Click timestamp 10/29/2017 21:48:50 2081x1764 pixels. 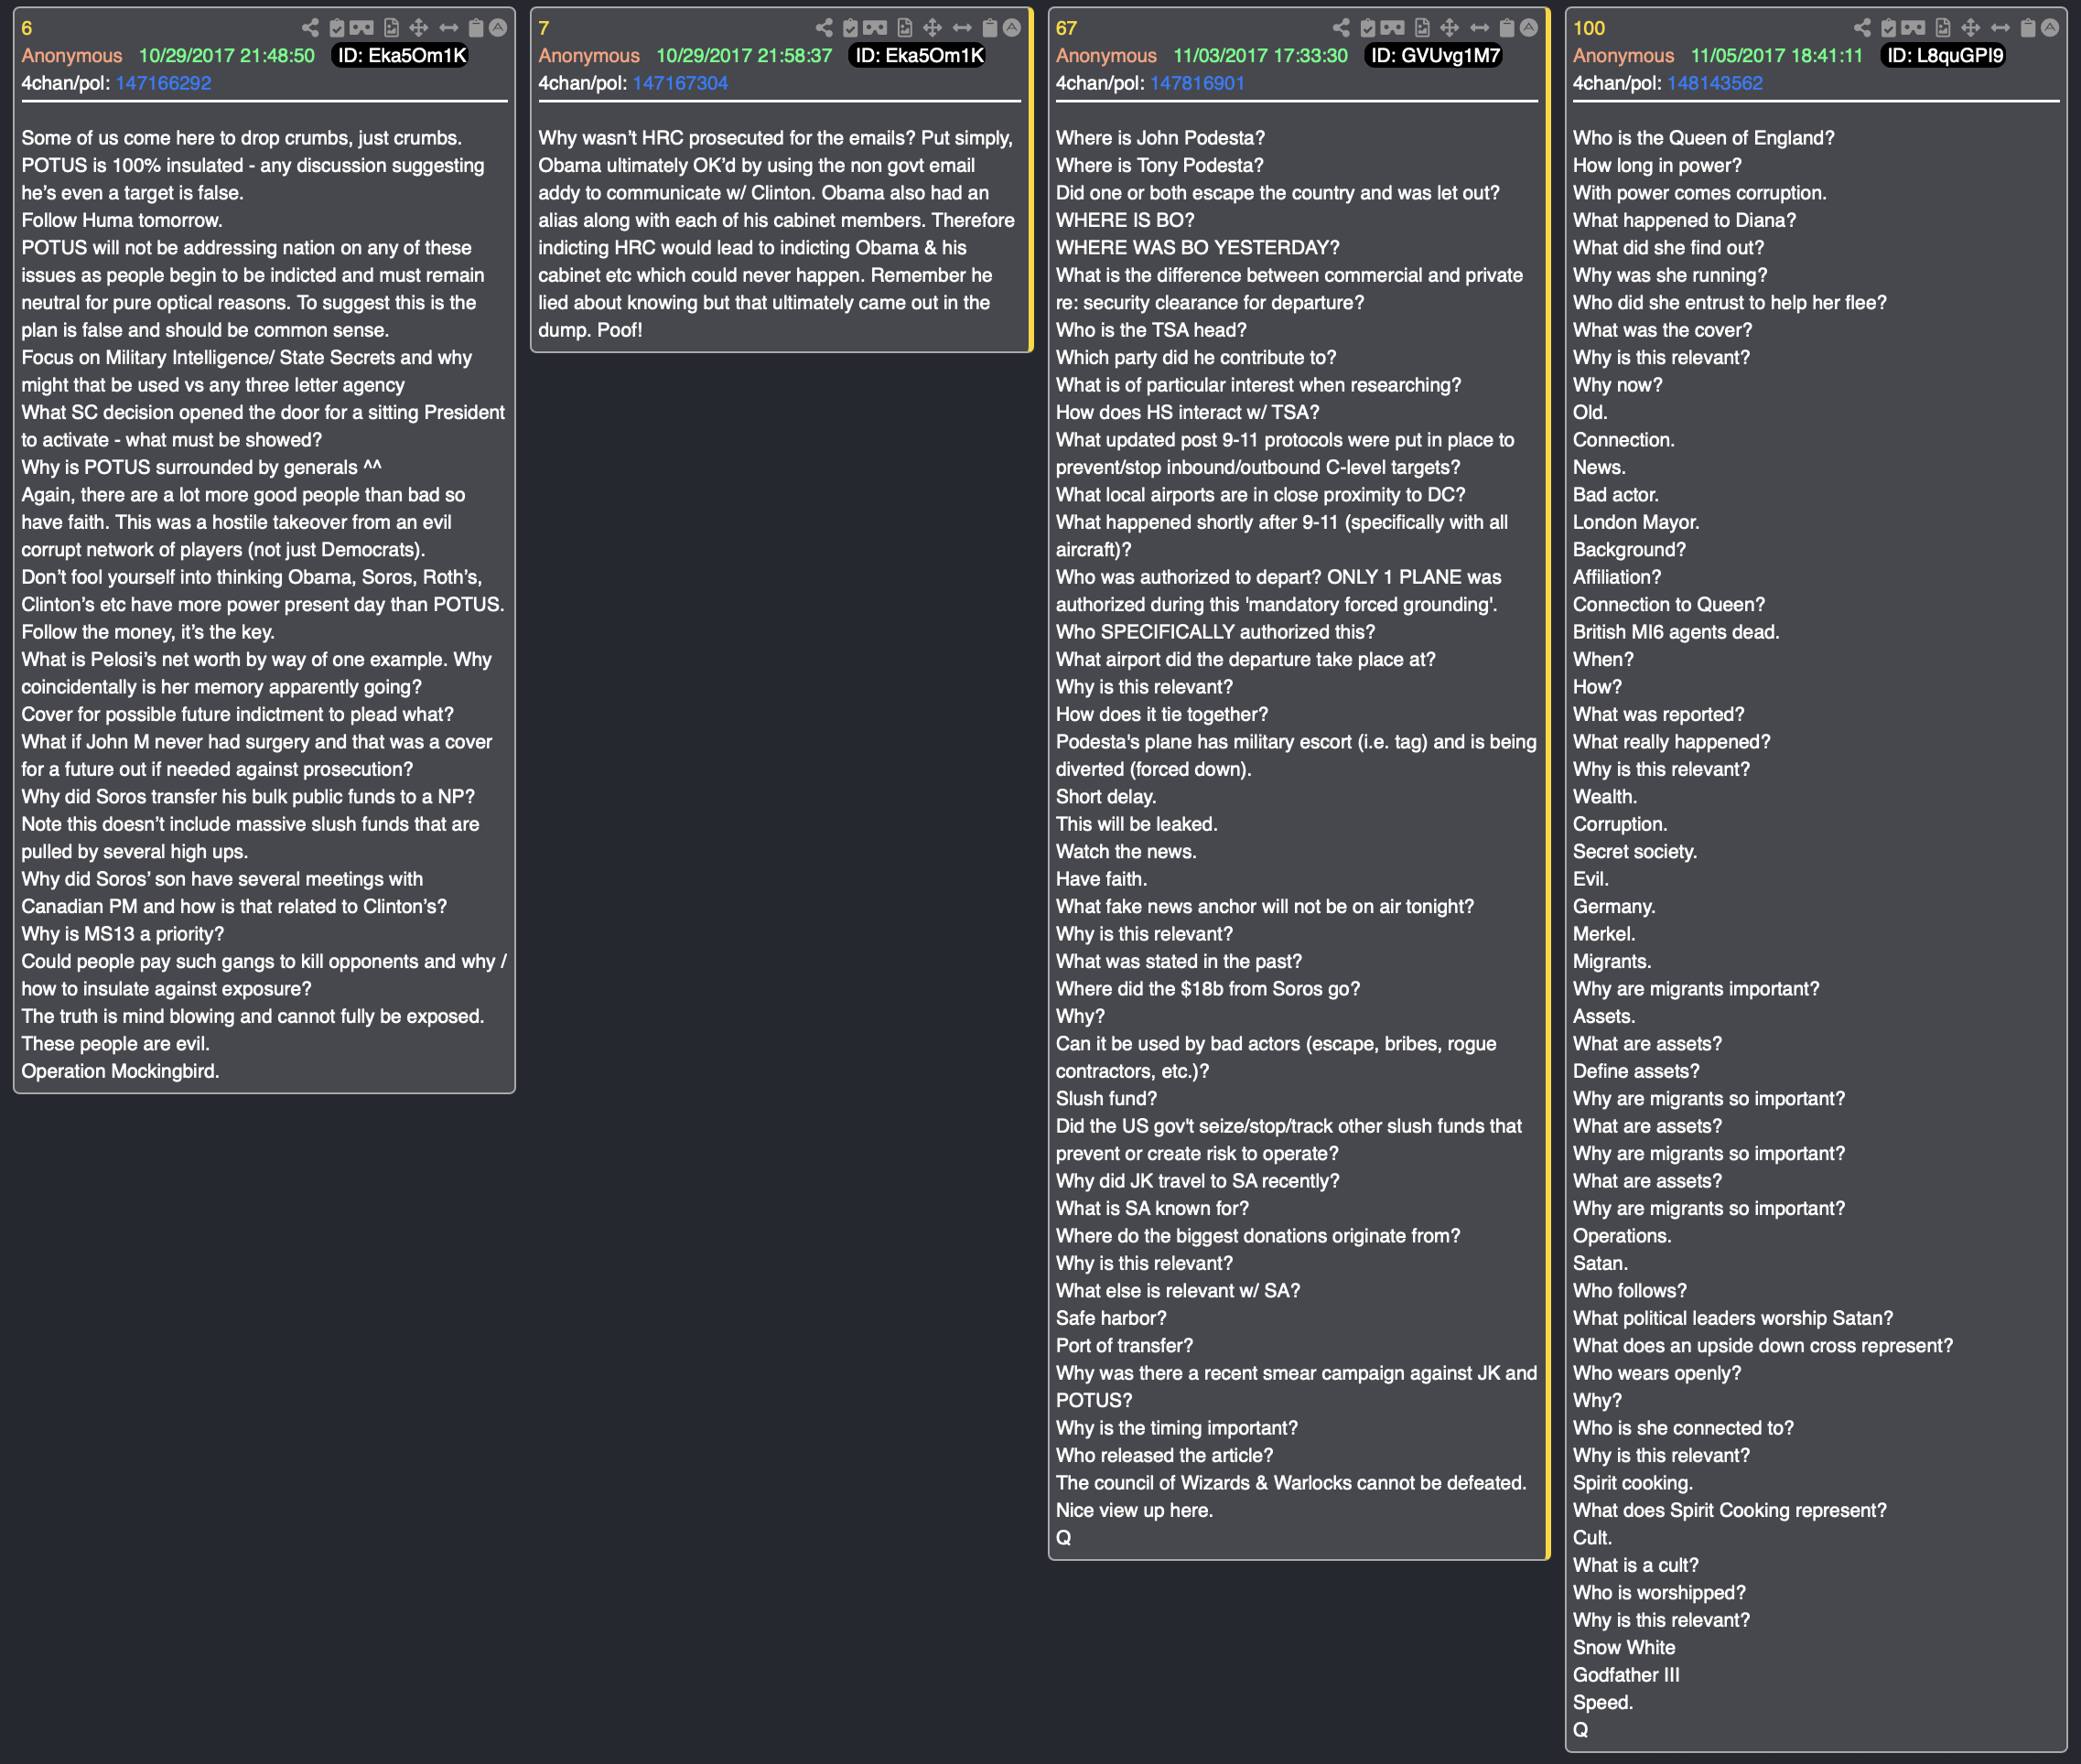(226, 56)
